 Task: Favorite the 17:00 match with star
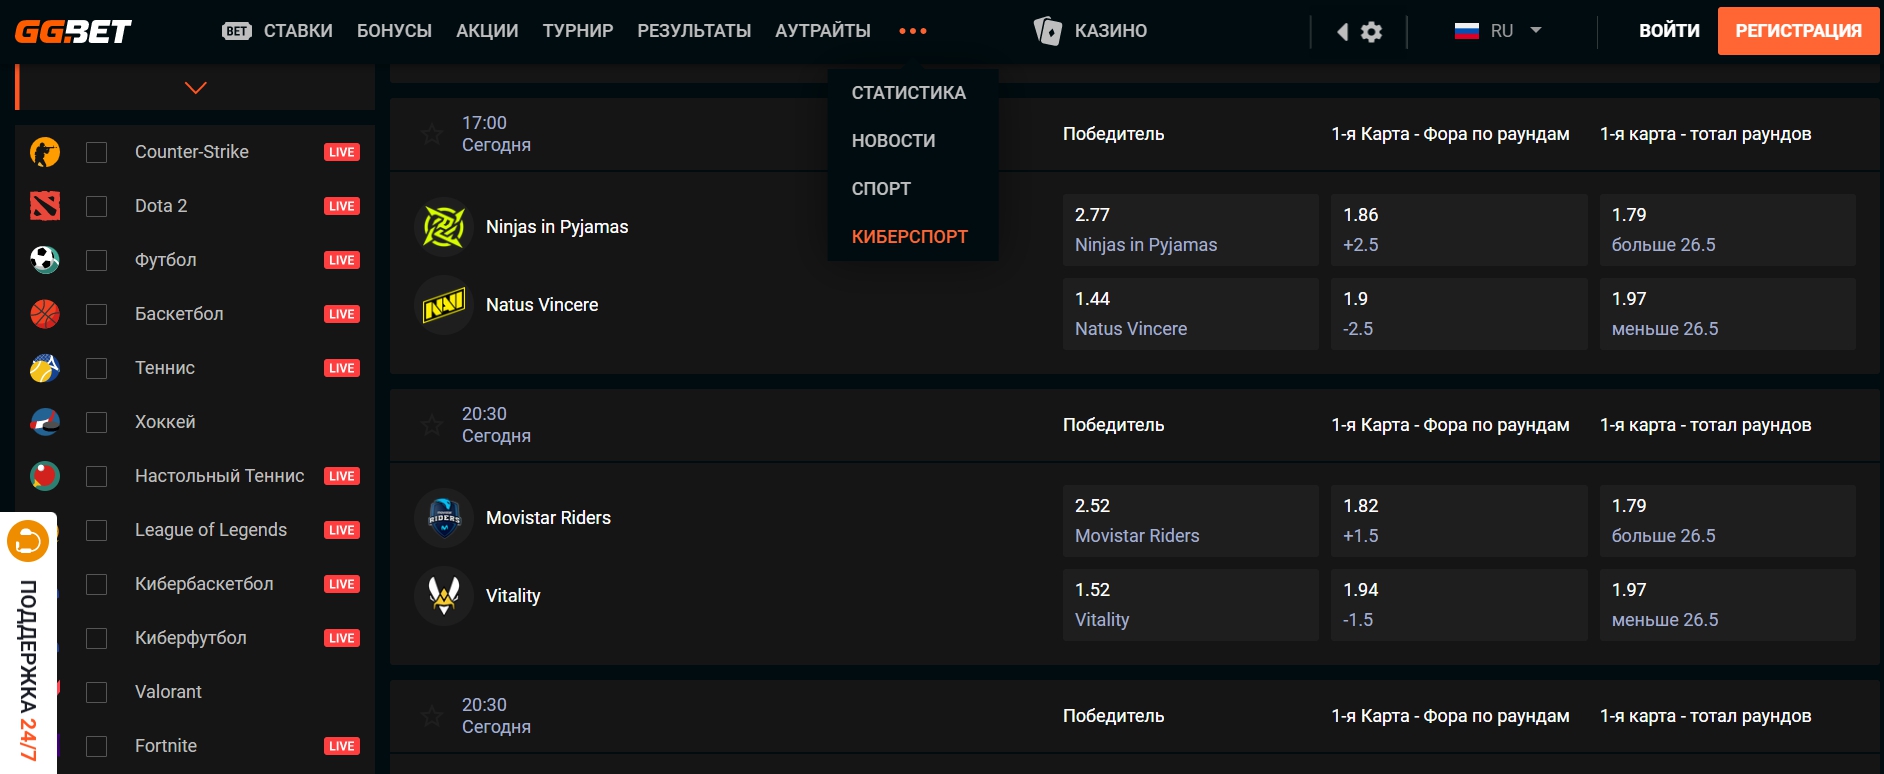point(432,134)
